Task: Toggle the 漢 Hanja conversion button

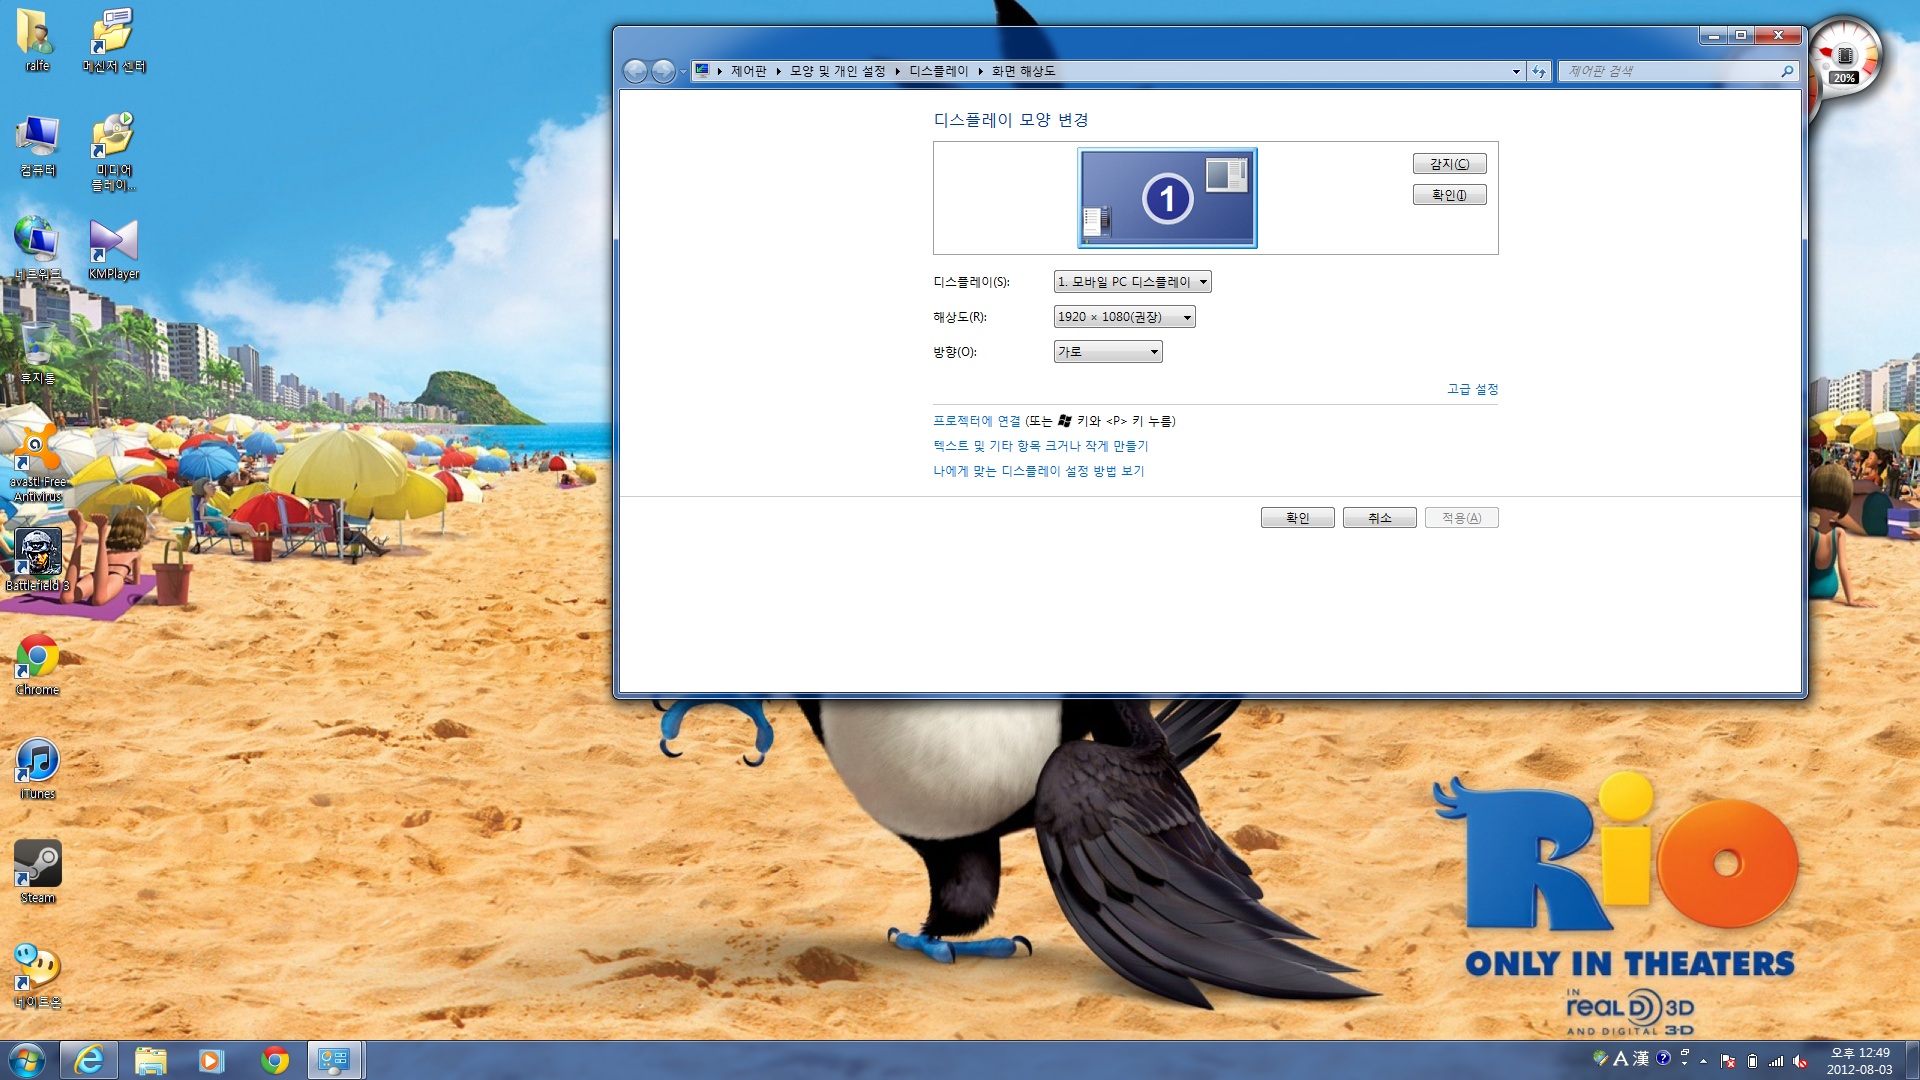Action: (1641, 1058)
